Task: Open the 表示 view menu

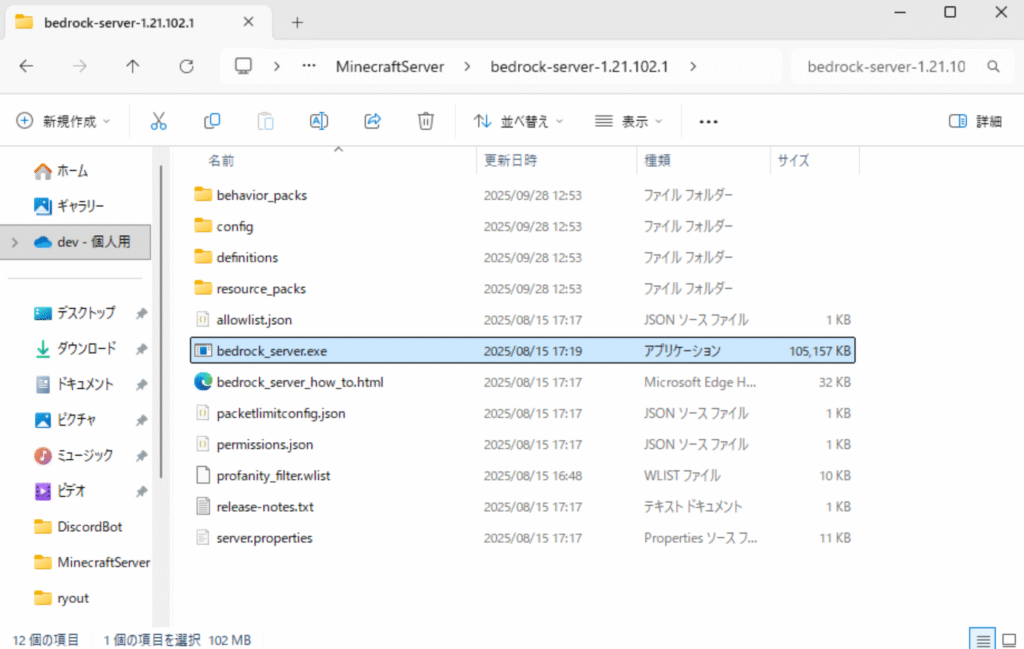Action: coord(629,121)
